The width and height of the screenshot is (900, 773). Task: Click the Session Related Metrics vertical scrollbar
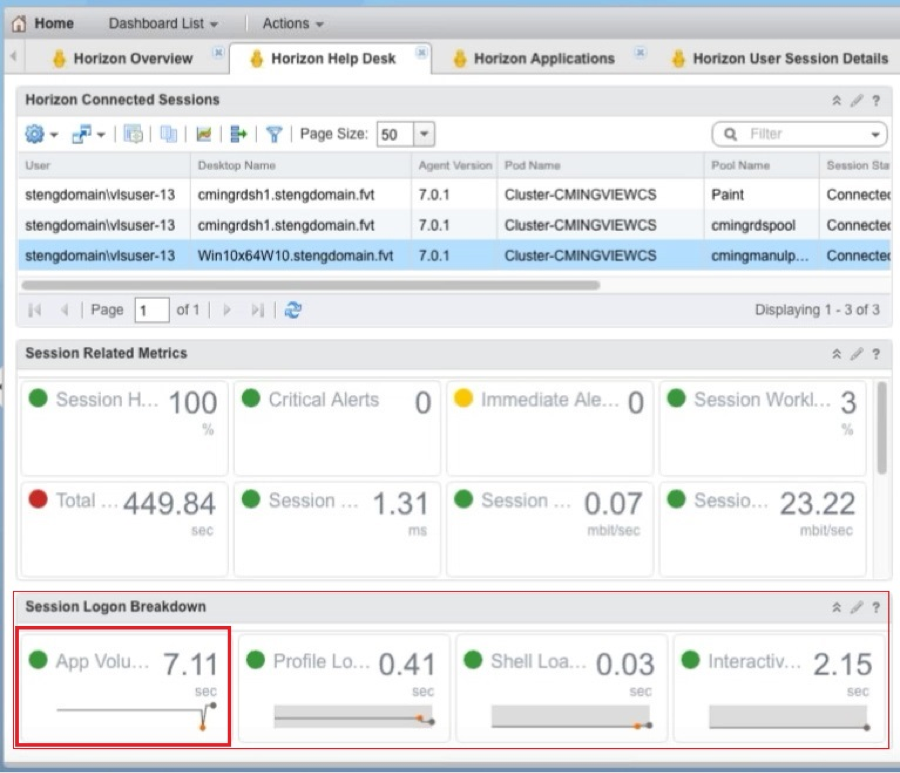[882, 428]
